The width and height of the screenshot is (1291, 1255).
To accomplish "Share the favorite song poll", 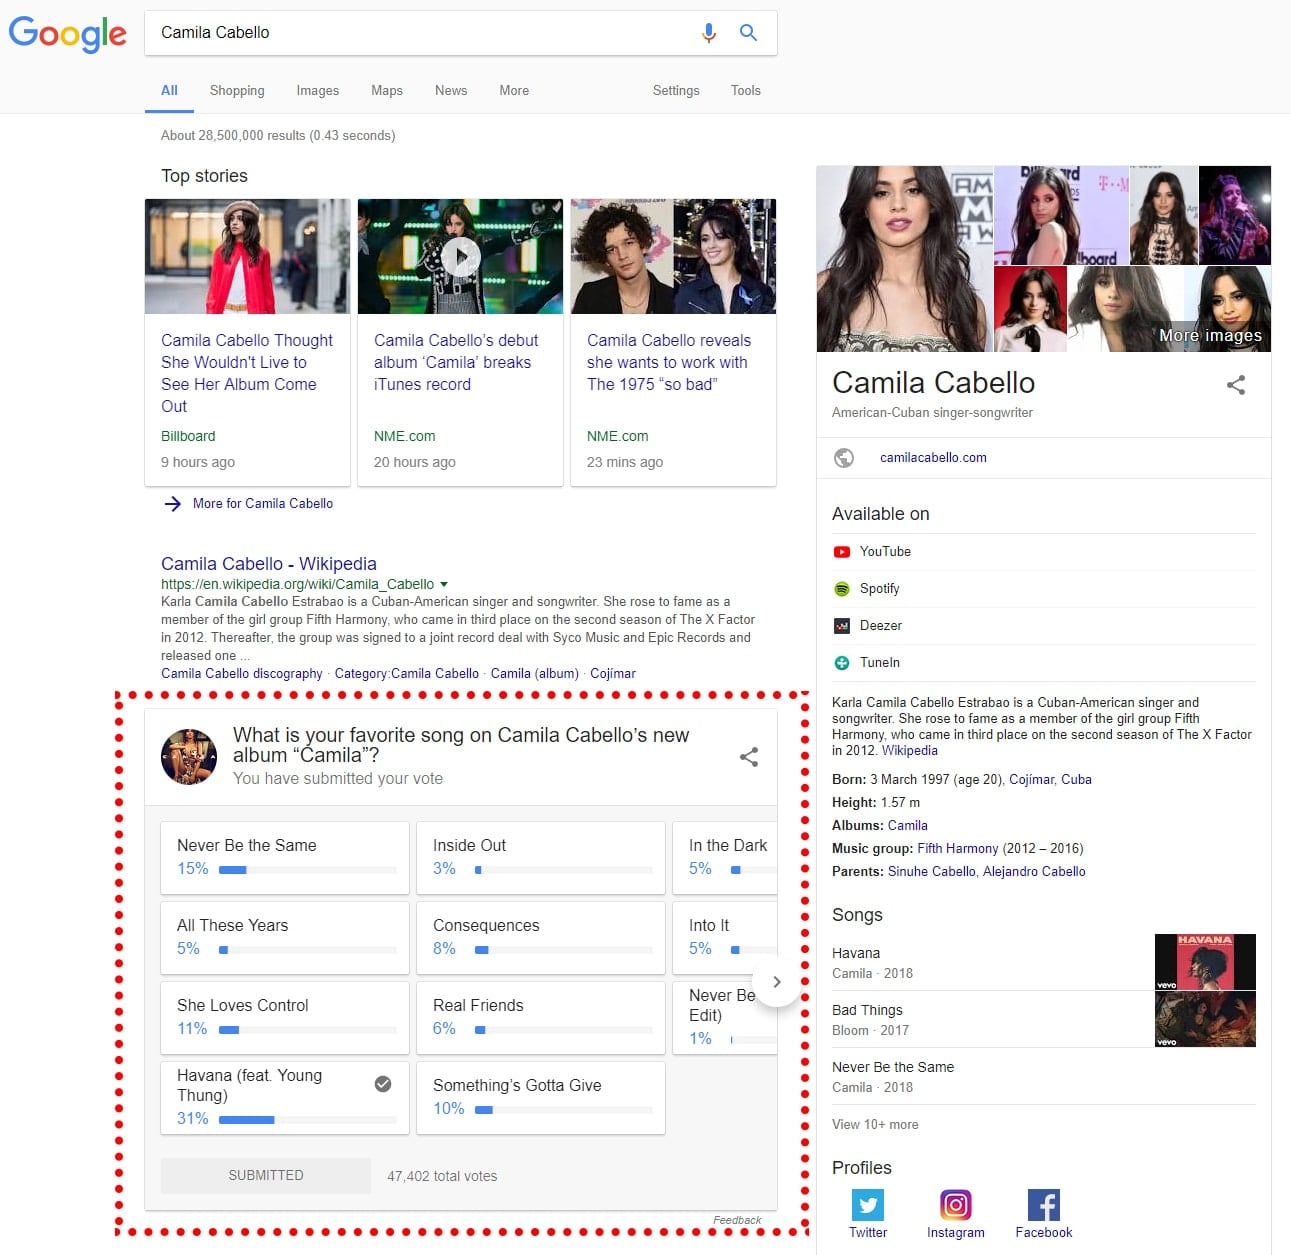I will (749, 757).
